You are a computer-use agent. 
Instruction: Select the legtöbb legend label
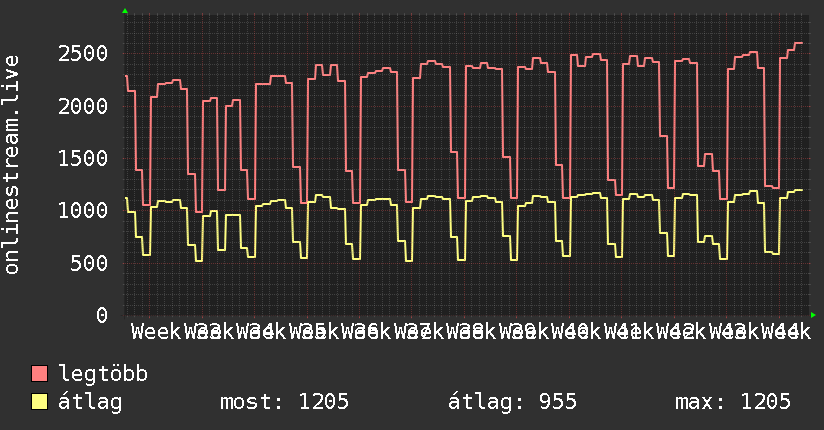103,374
